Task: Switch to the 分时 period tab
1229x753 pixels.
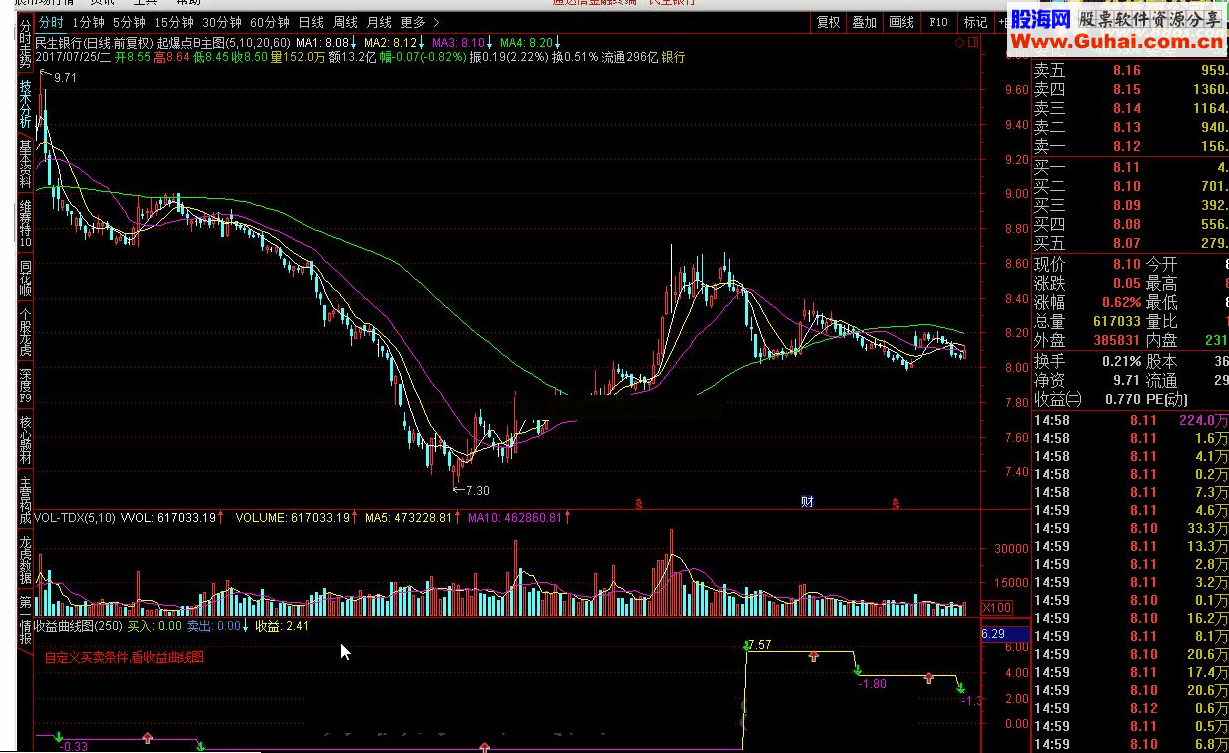Action: (x=51, y=22)
